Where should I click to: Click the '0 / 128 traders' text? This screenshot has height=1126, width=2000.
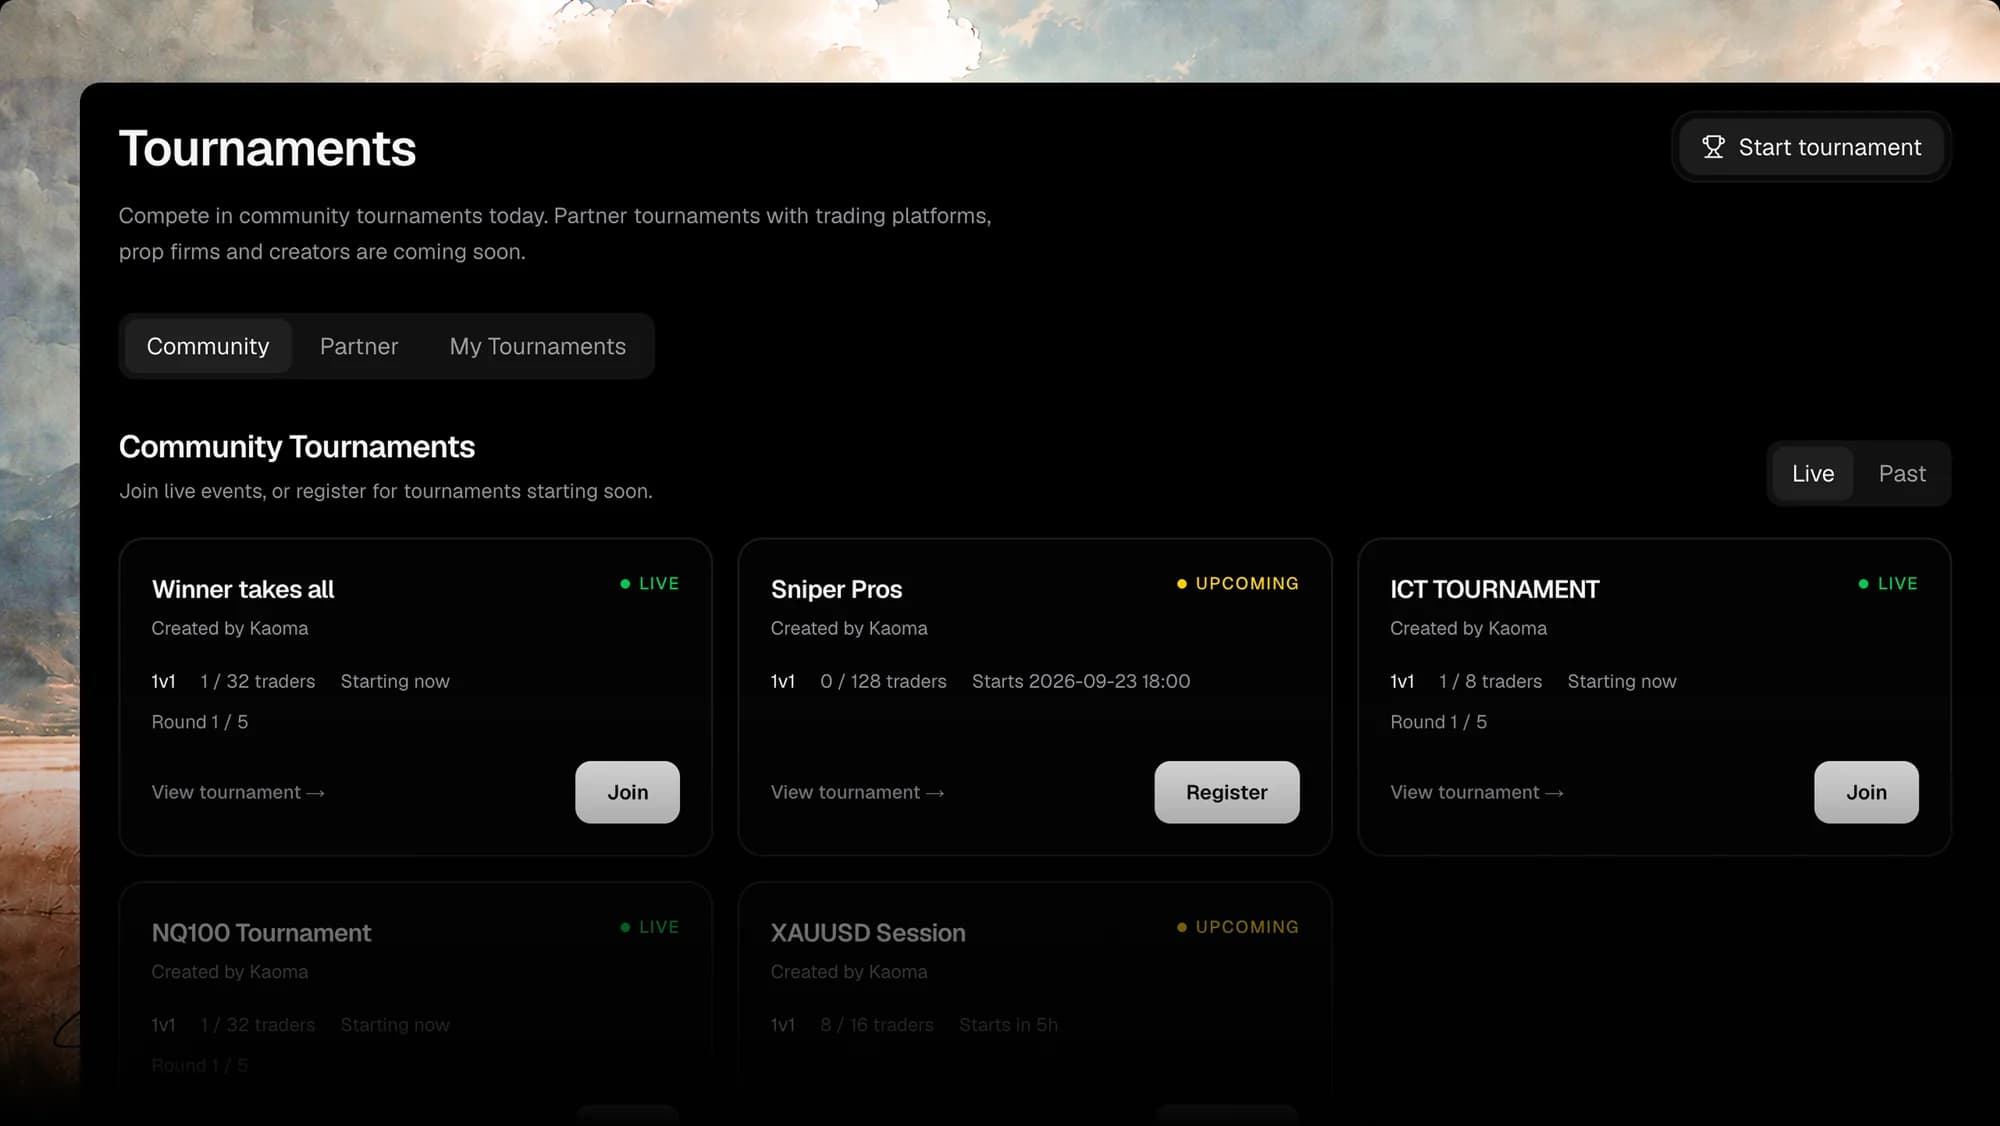883,681
